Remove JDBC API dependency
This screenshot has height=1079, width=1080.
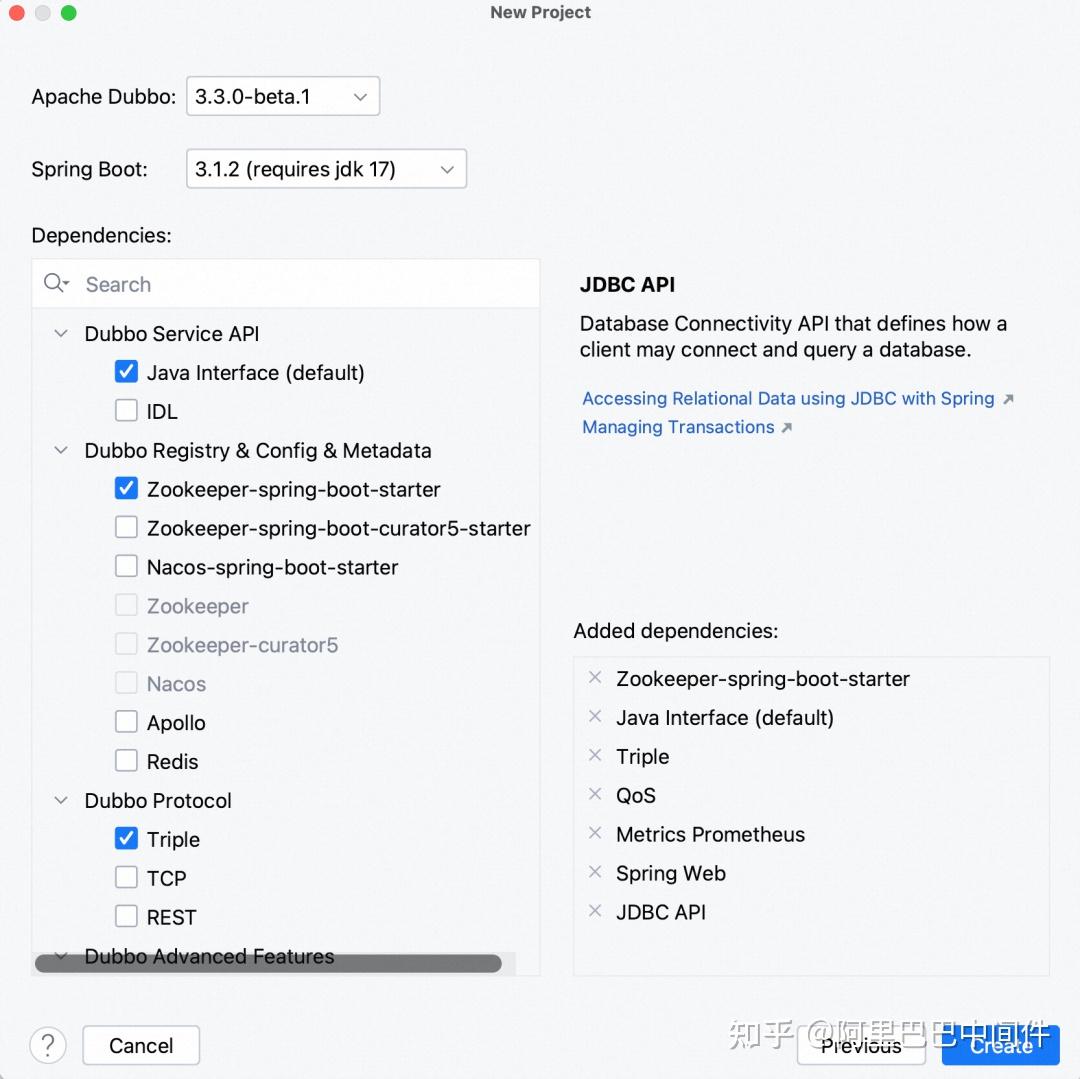click(x=595, y=912)
